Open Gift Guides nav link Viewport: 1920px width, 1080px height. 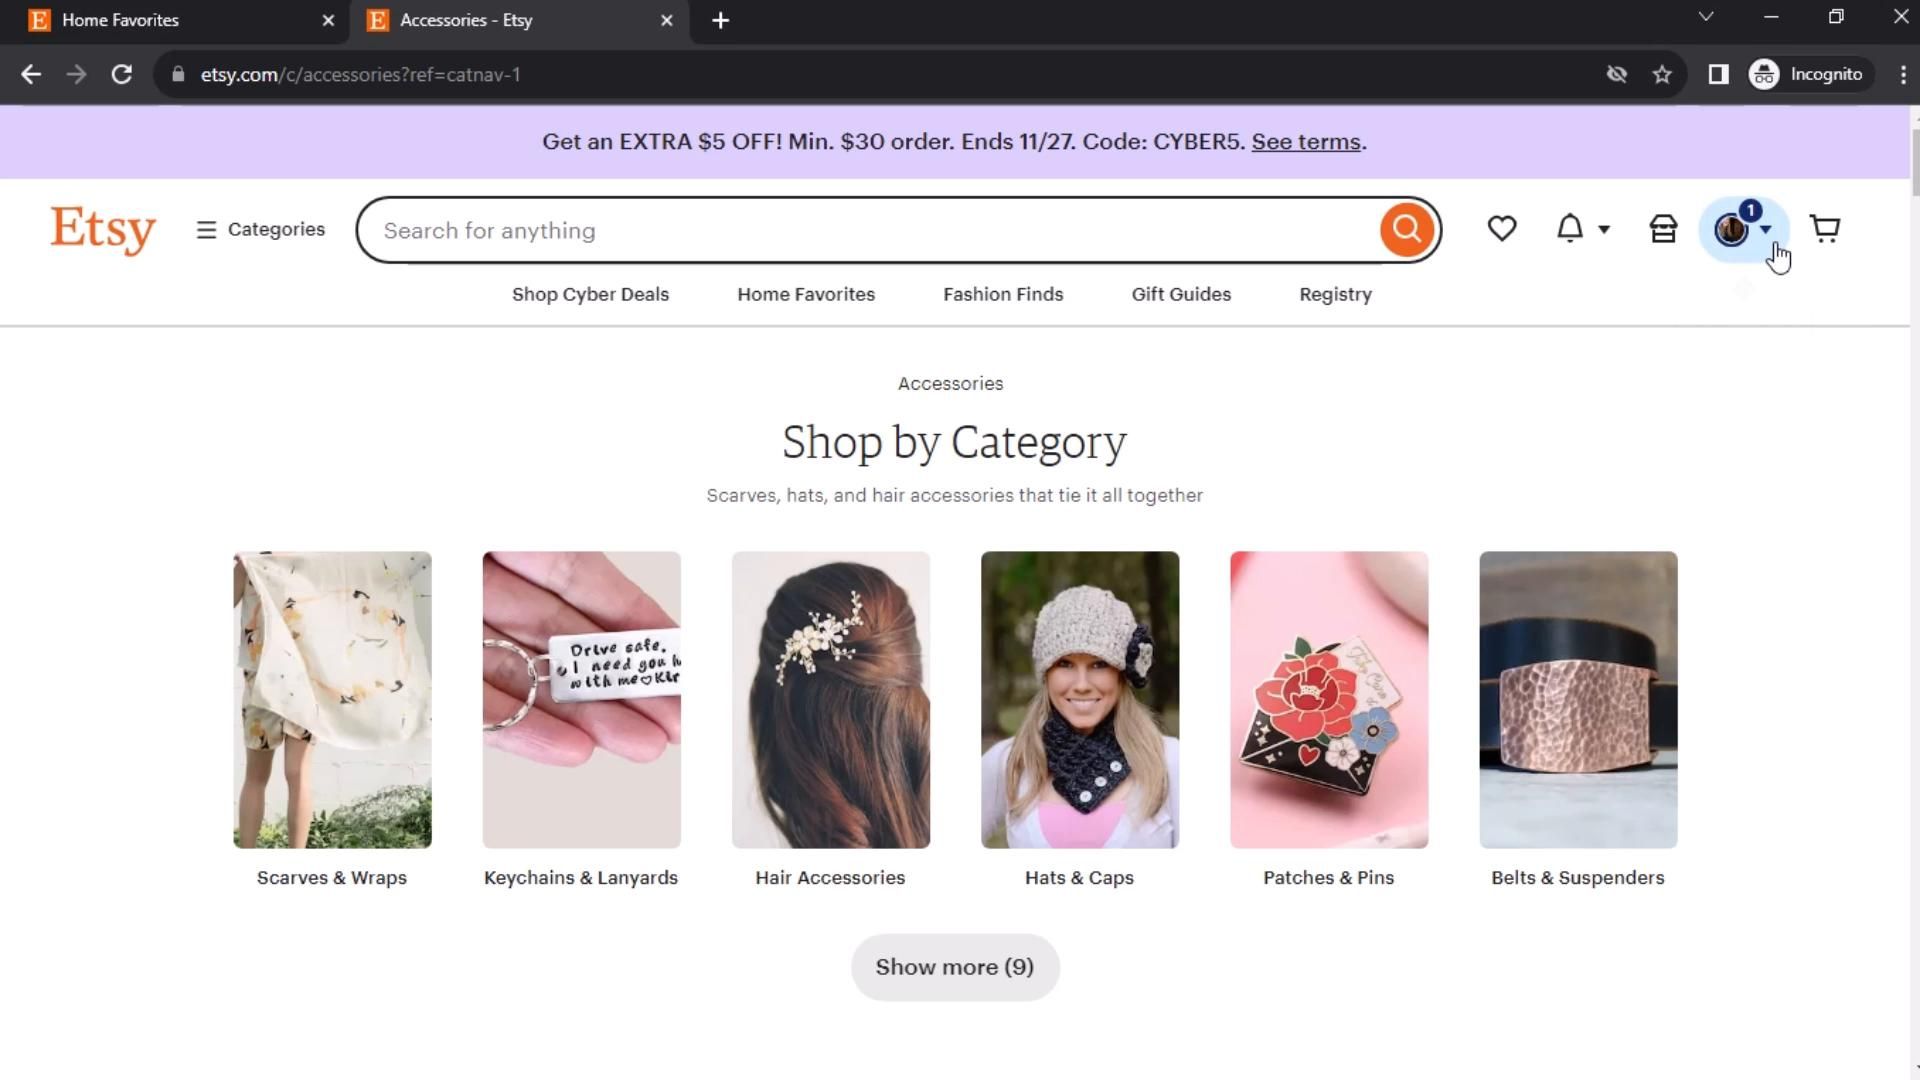coord(1180,295)
